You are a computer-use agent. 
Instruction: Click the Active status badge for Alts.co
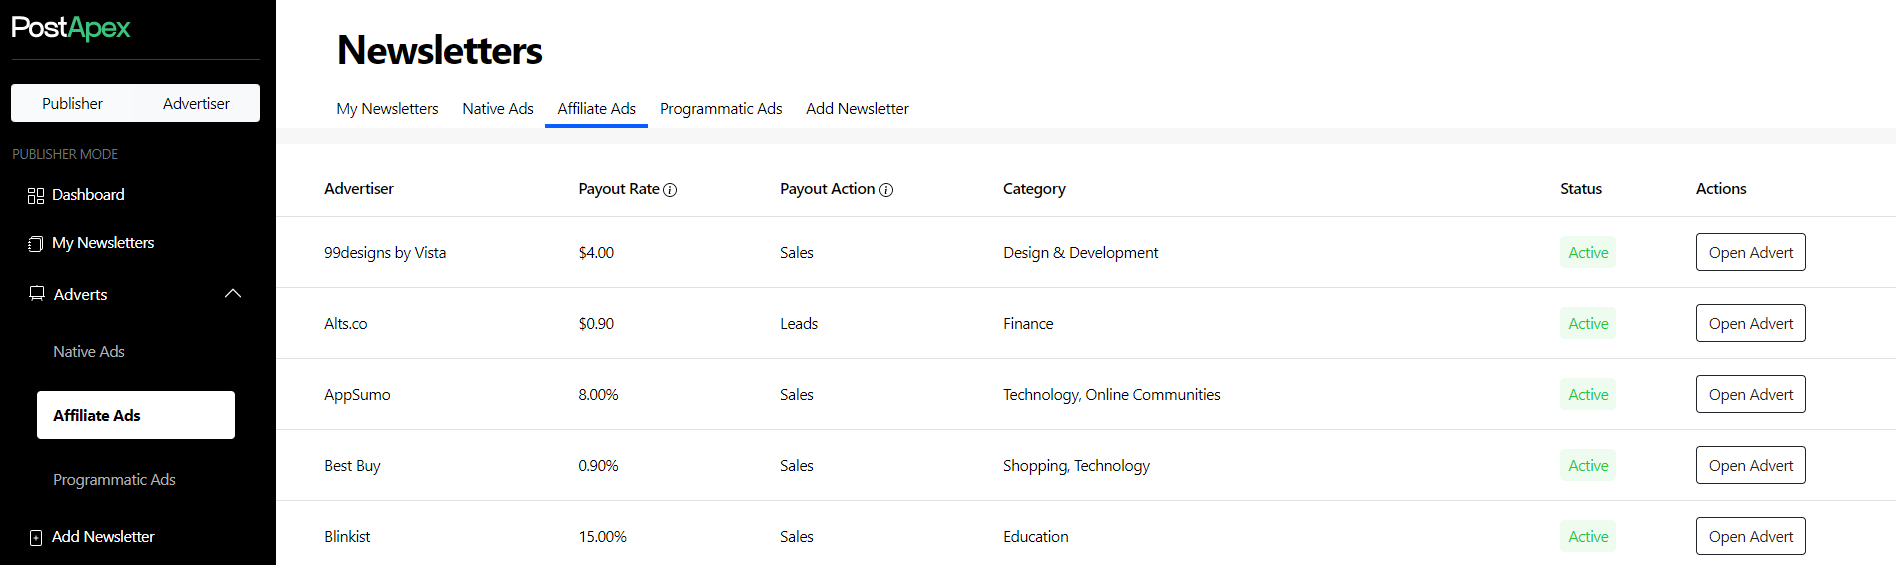coord(1588,323)
